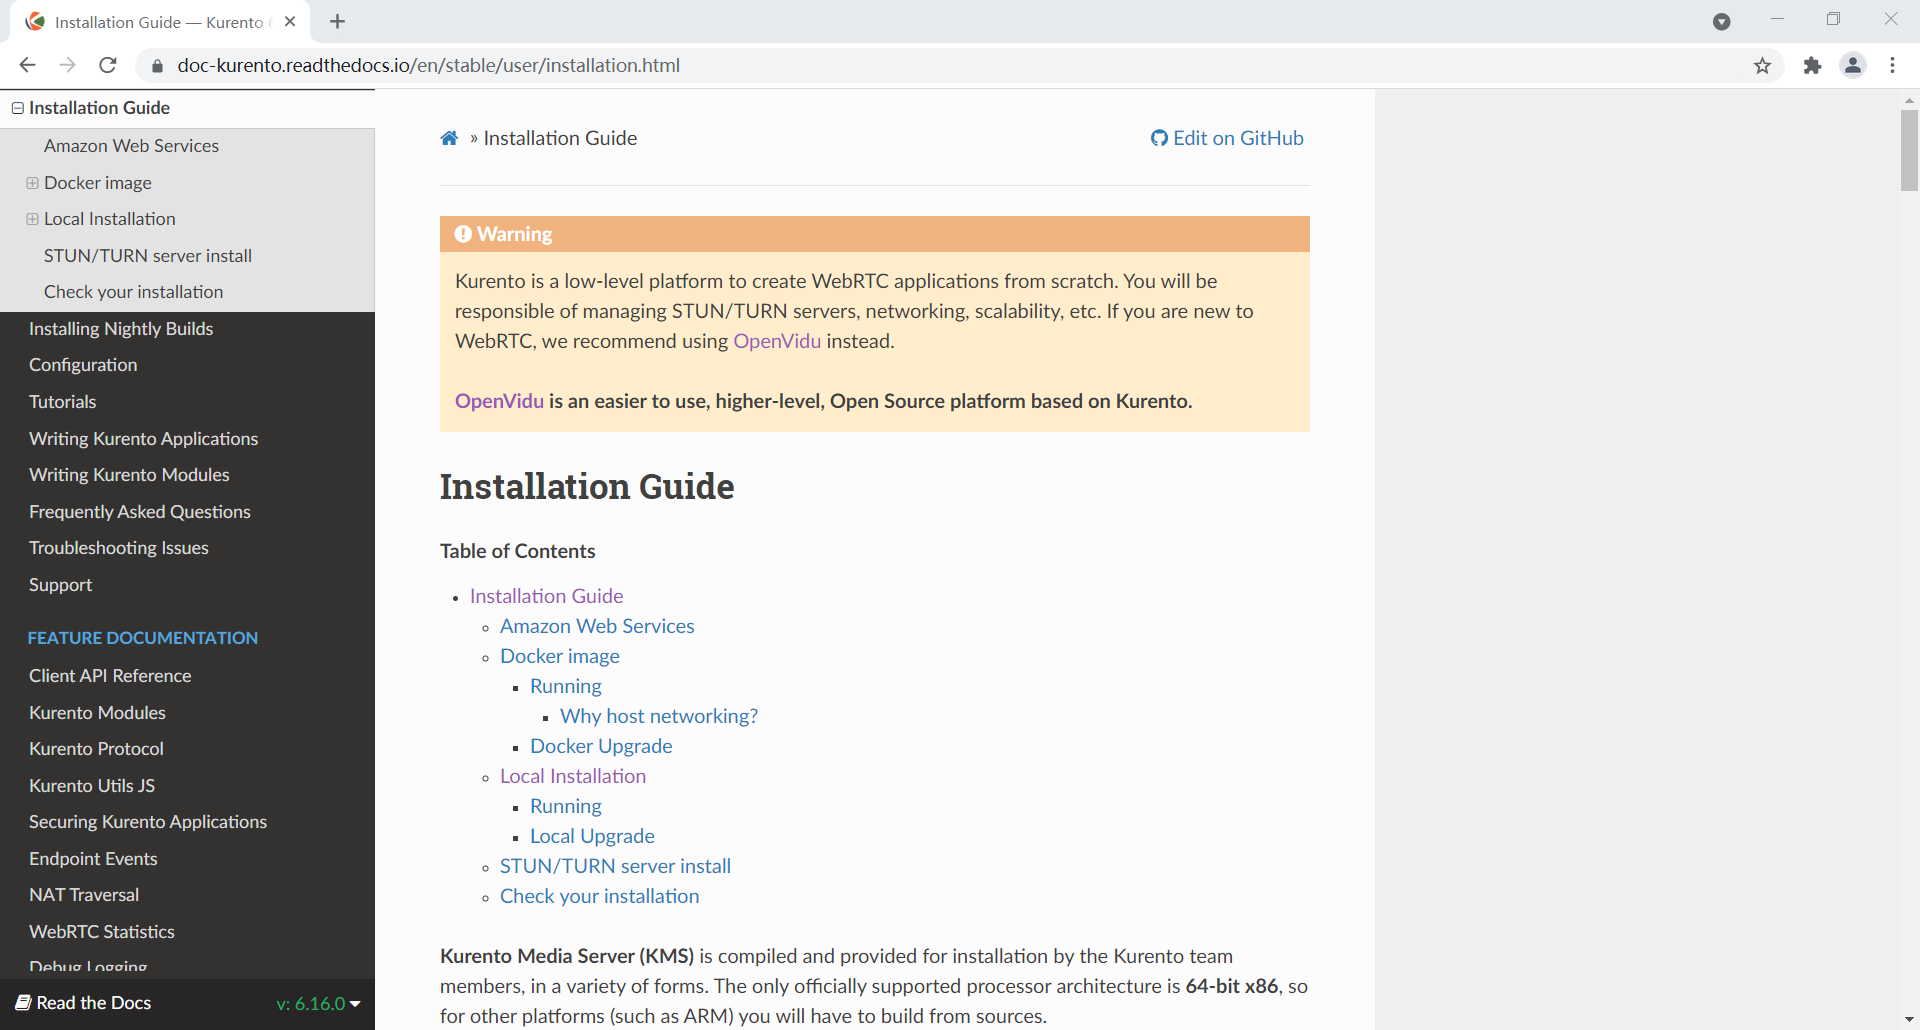Viewport: 1920px width, 1030px height.
Task: Open WebRTC Statistics page
Action: (101, 932)
